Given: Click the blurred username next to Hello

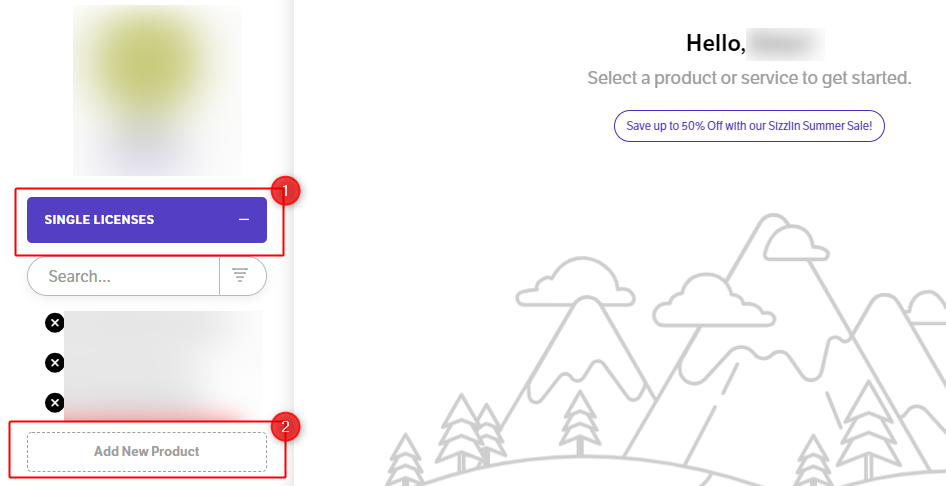Looking at the screenshot, I should (x=785, y=43).
